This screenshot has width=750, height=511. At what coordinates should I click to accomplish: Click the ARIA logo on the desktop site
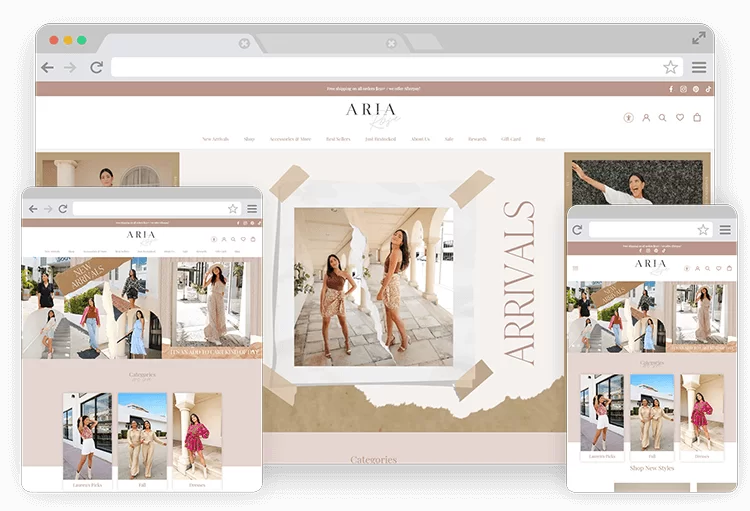point(371,114)
